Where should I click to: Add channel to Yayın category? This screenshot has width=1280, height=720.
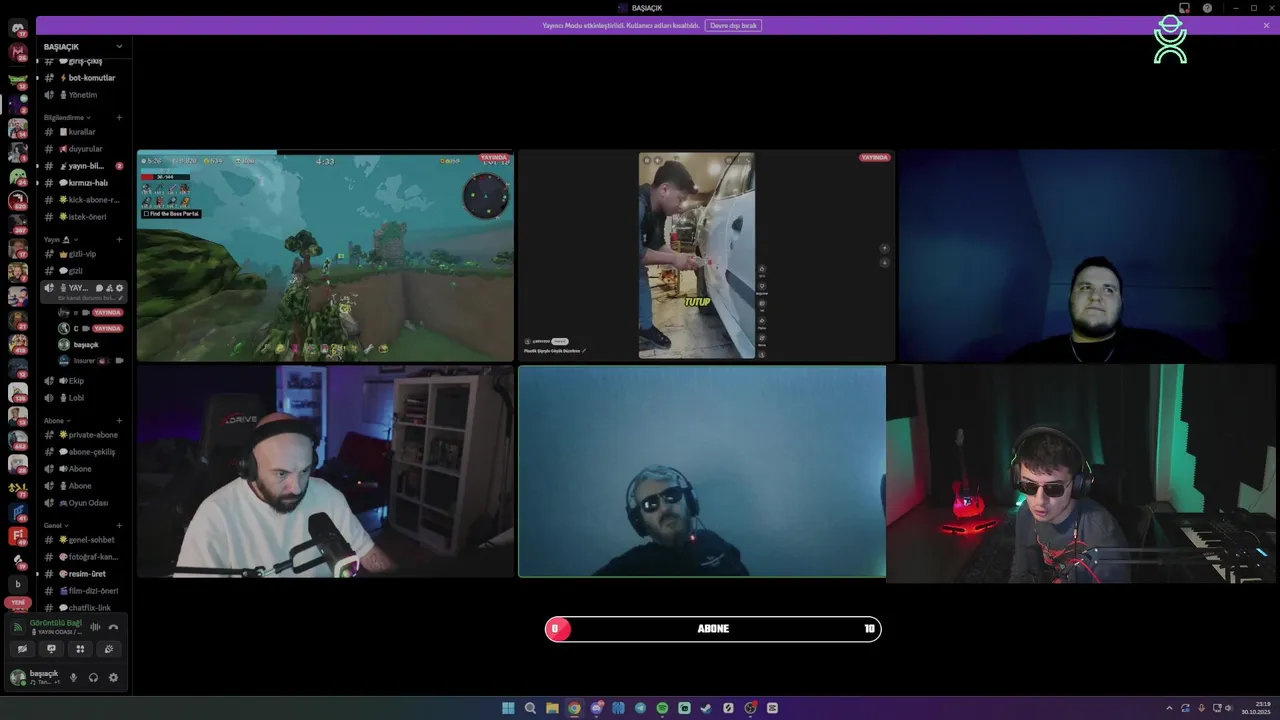[119, 240]
